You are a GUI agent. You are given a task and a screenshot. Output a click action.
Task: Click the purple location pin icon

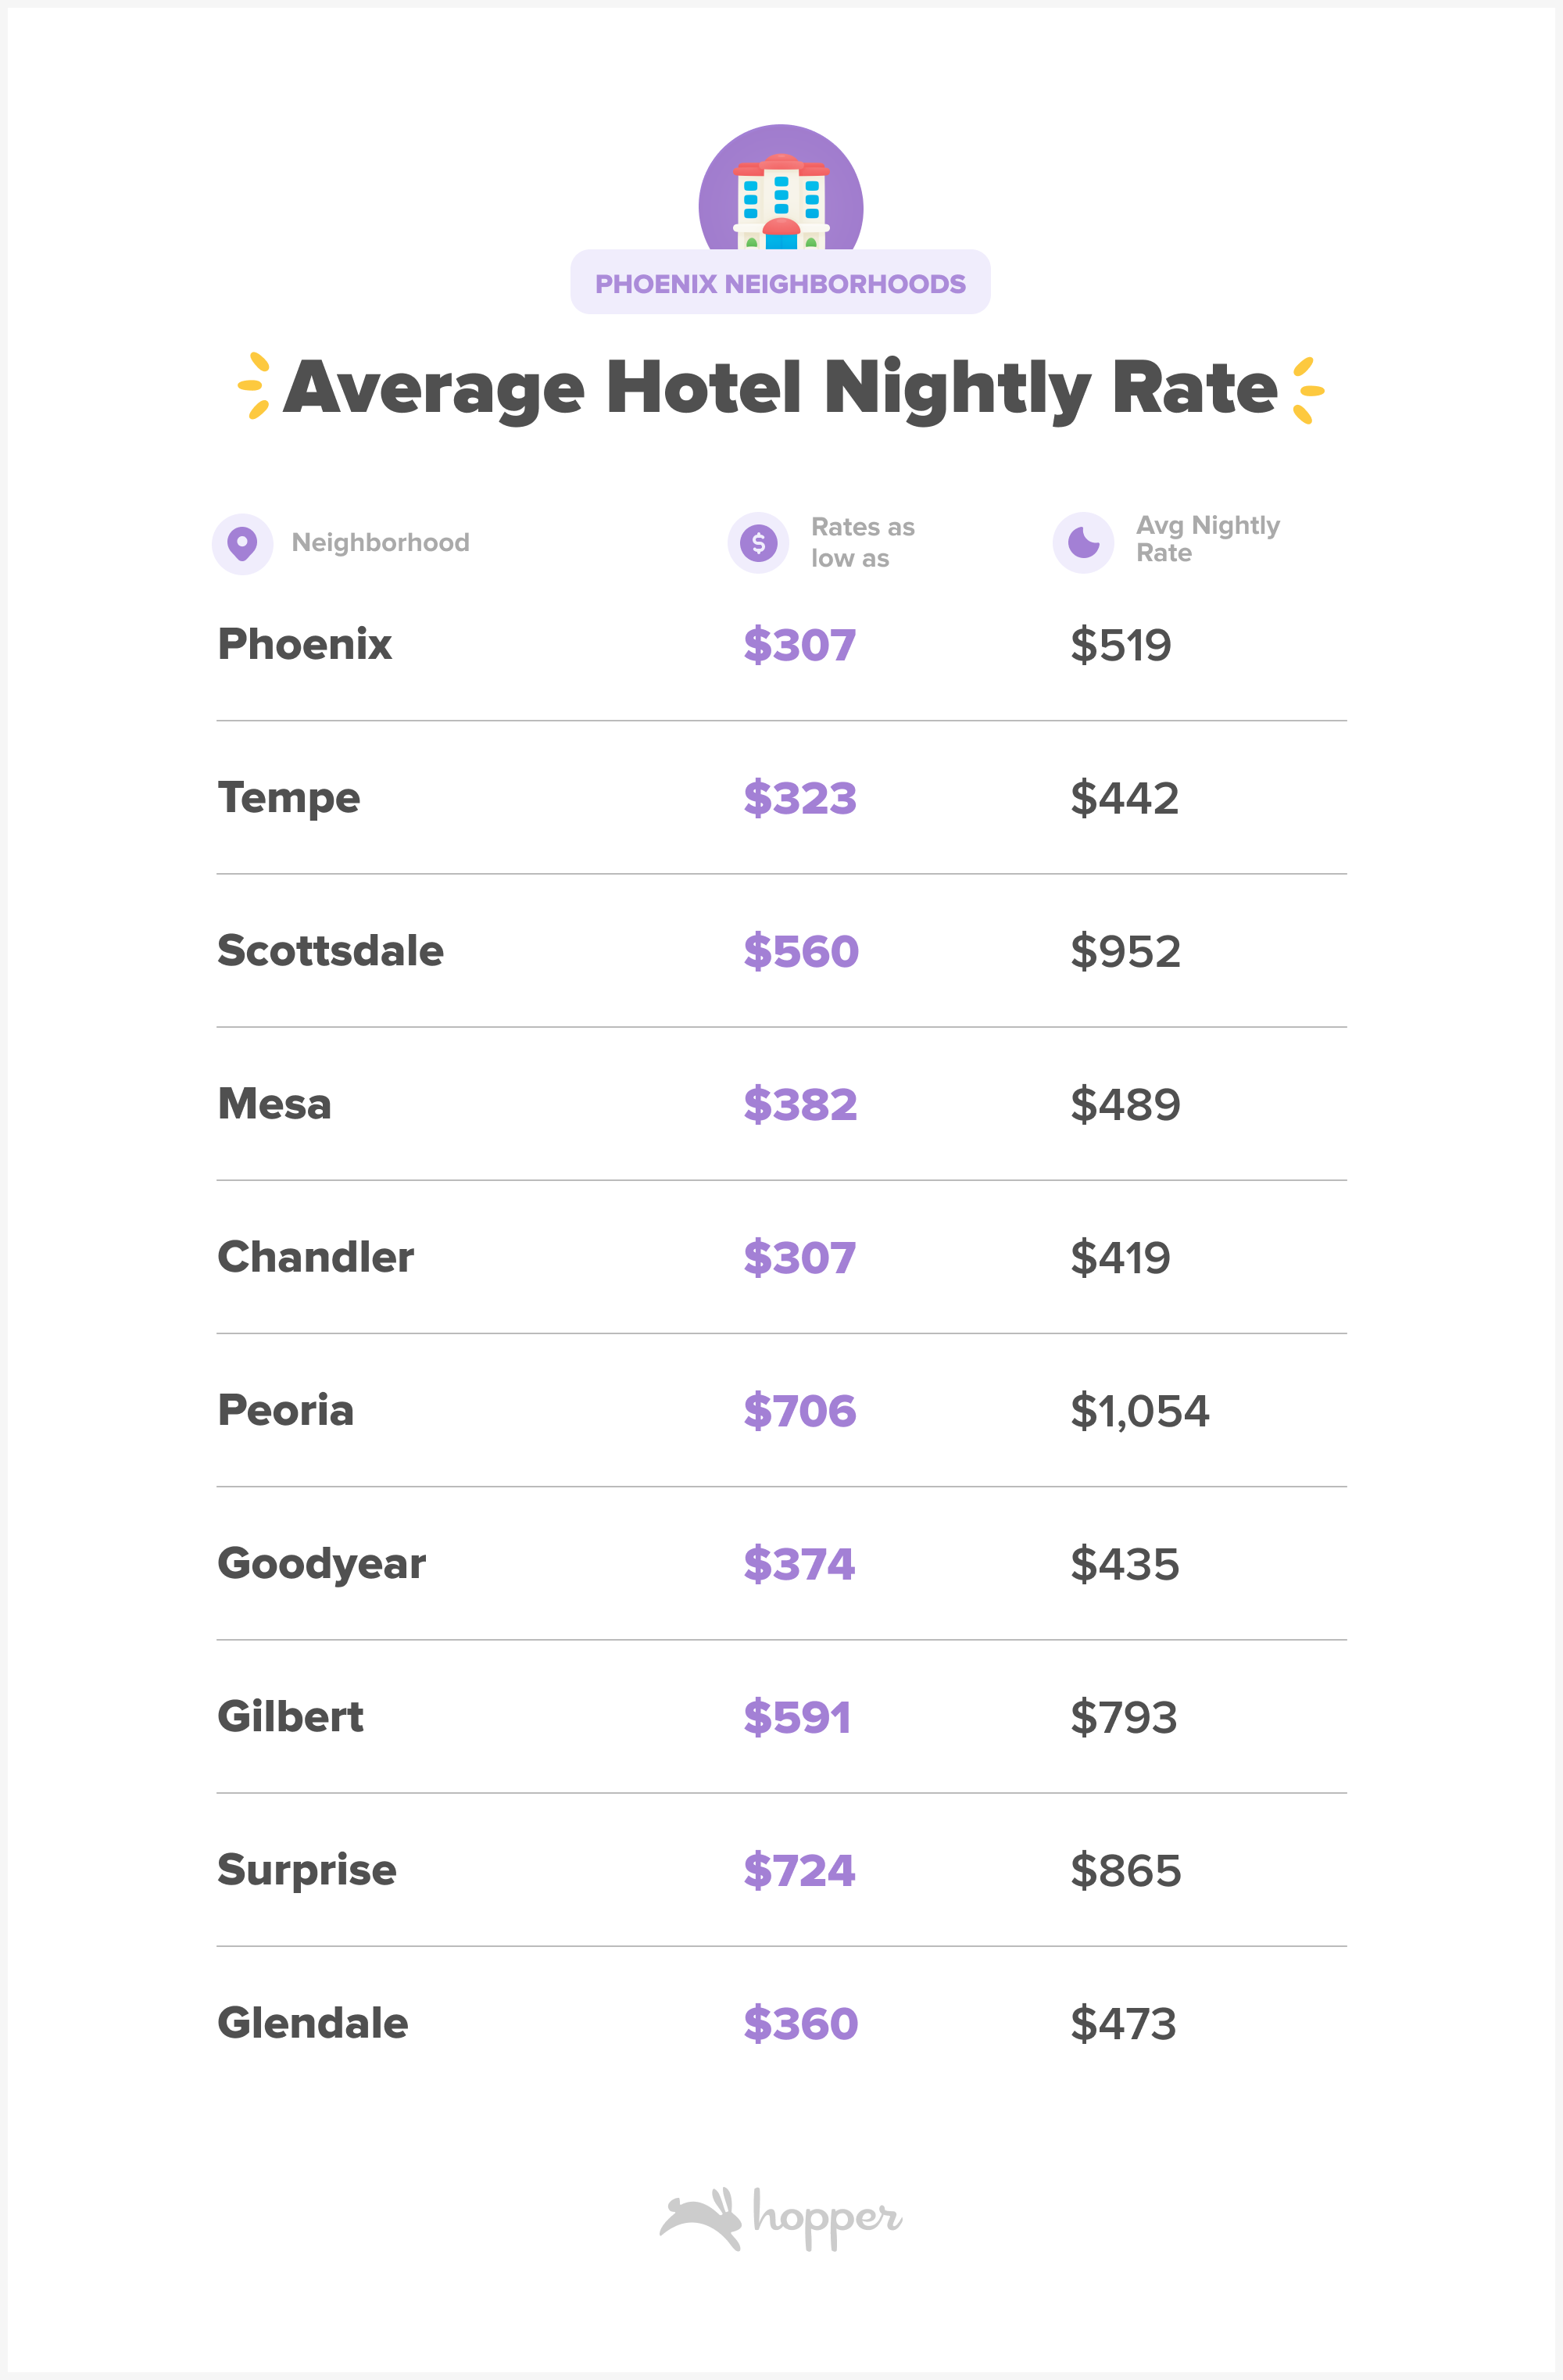(242, 544)
